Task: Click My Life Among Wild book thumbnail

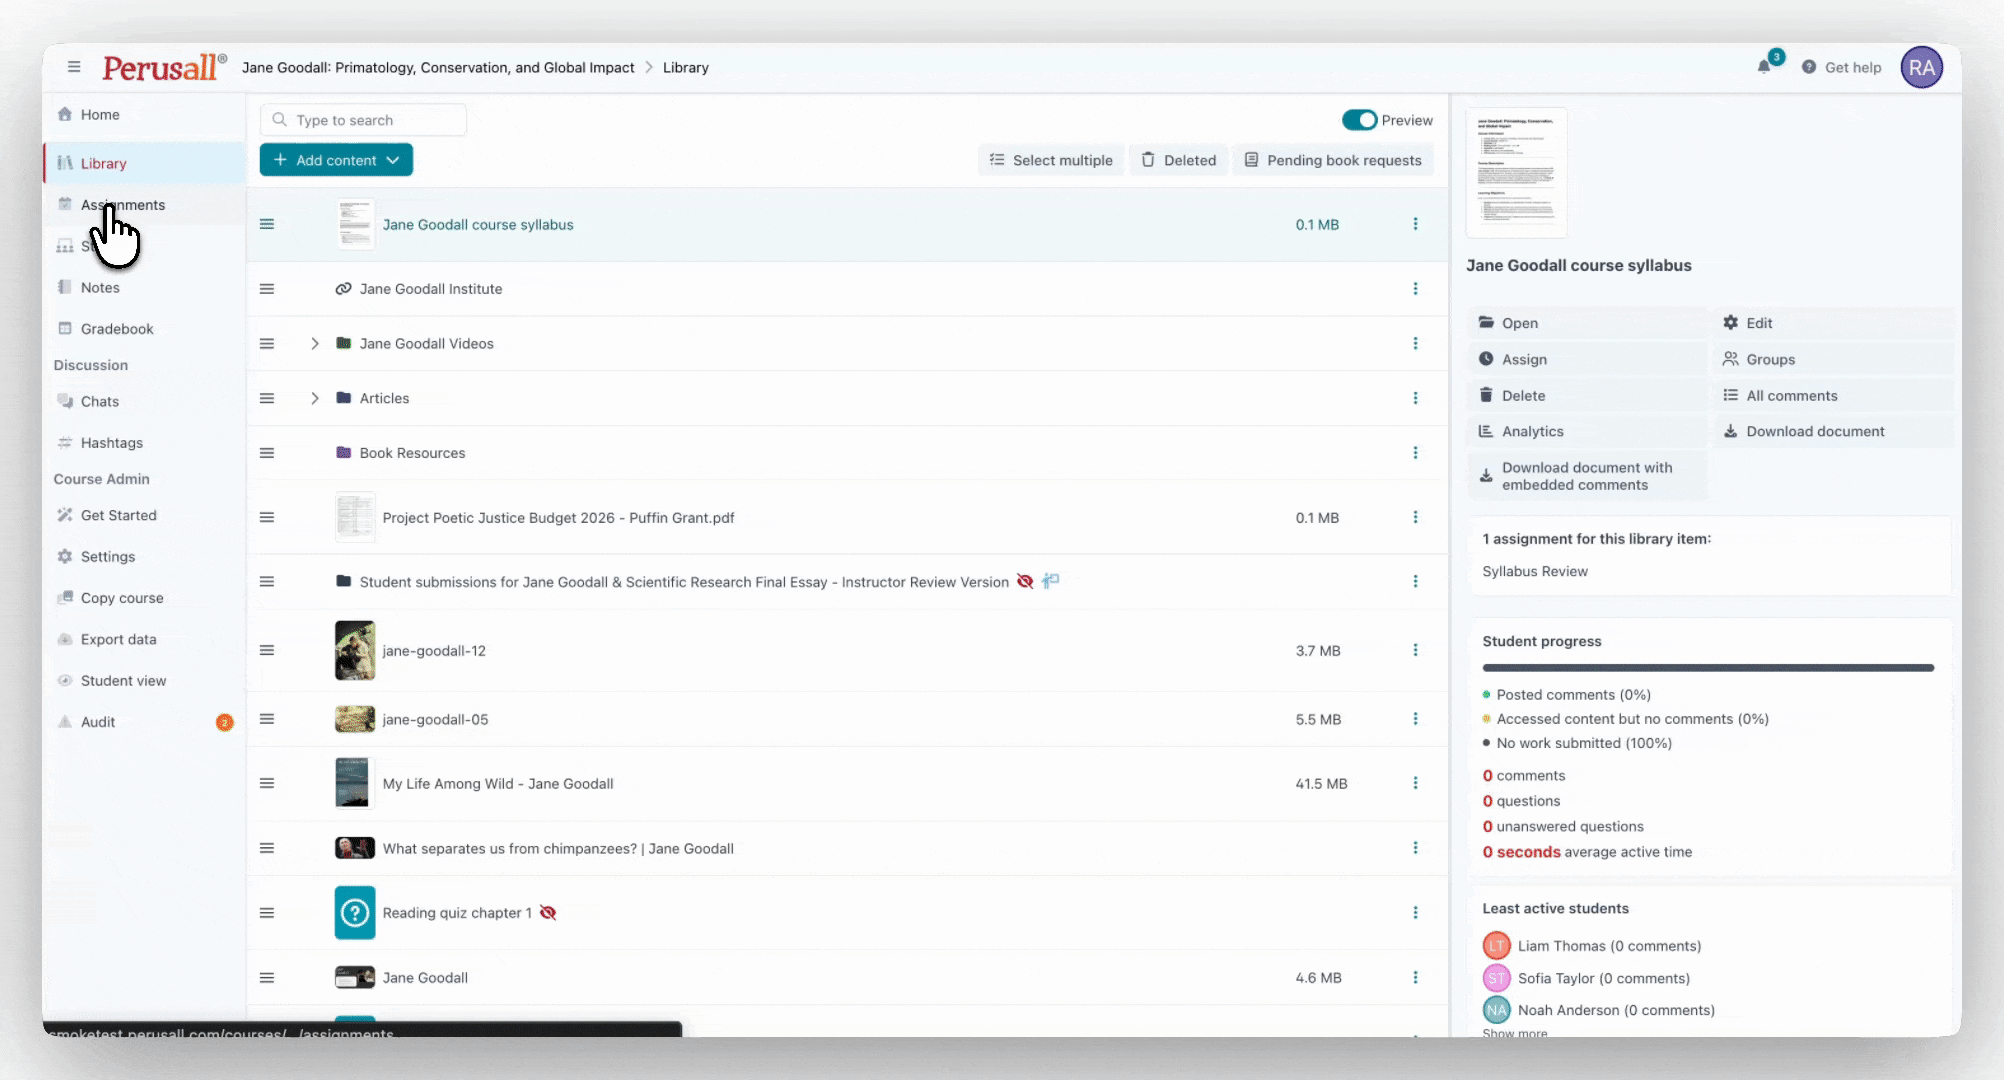Action: click(x=352, y=783)
